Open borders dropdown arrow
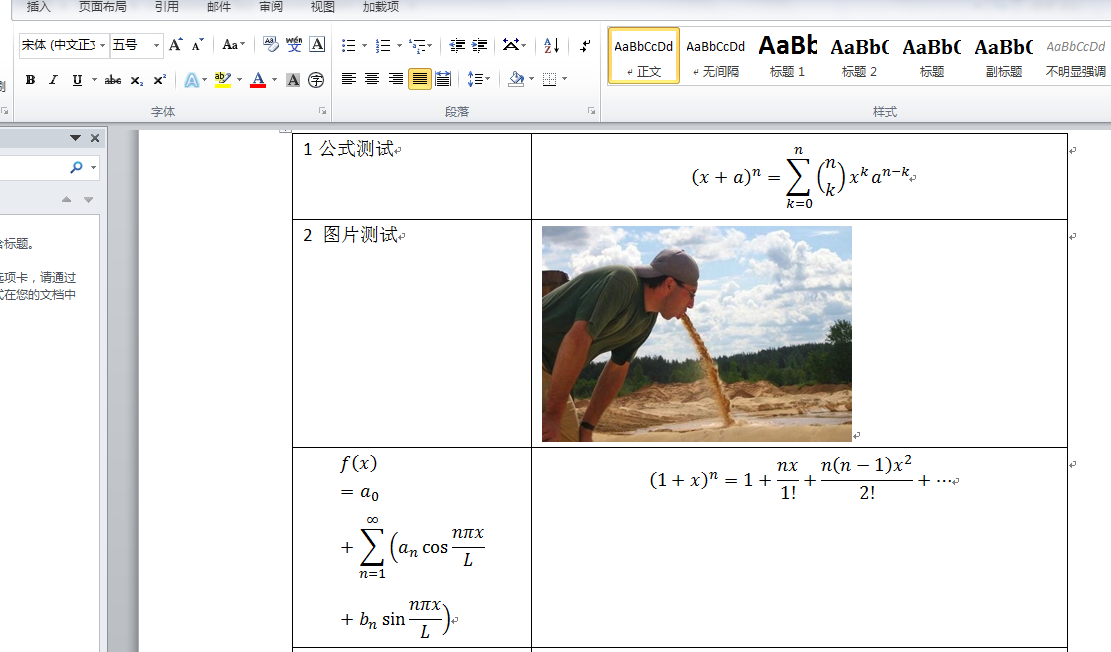 tap(565, 79)
